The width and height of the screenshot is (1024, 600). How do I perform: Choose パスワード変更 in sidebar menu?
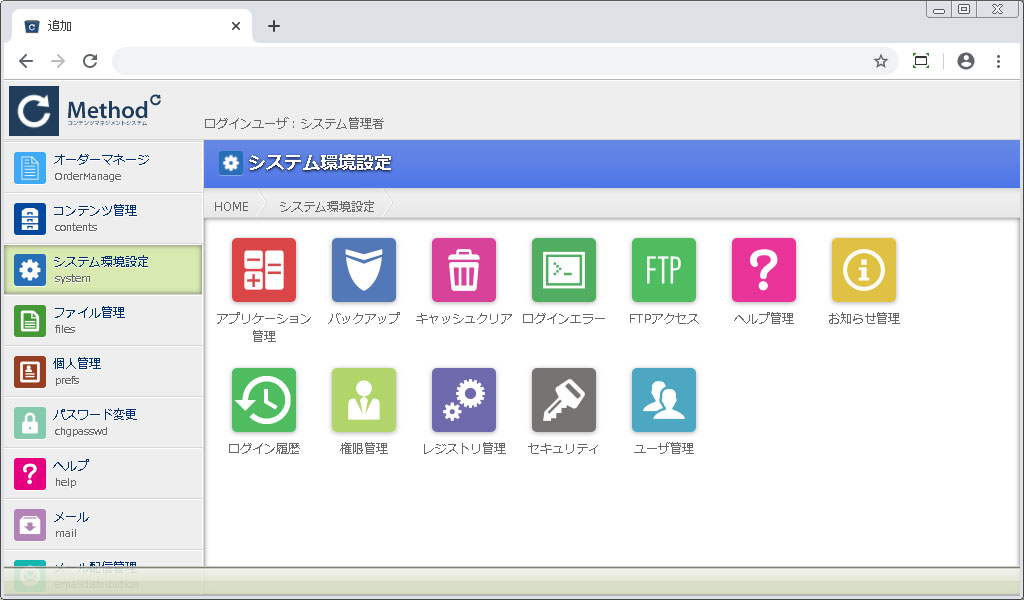102,422
